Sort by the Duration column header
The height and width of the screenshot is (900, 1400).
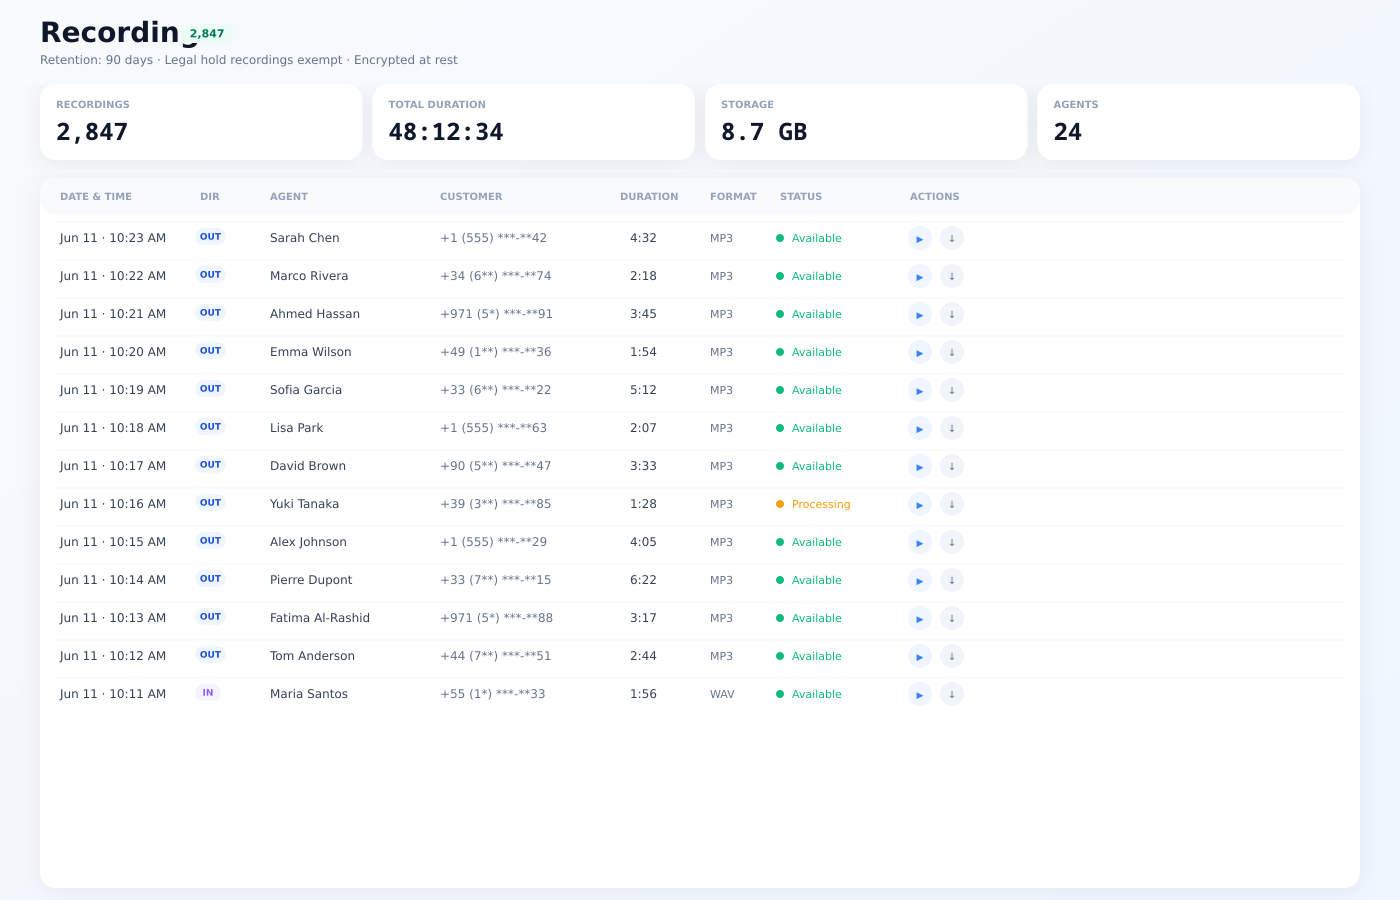pos(649,197)
